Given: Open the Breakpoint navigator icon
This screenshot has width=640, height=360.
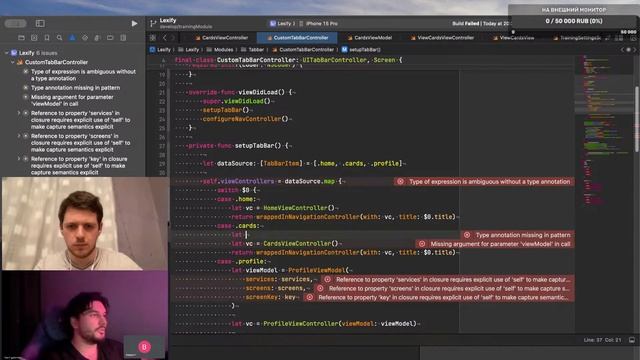Looking at the screenshot, I should (110, 38).
